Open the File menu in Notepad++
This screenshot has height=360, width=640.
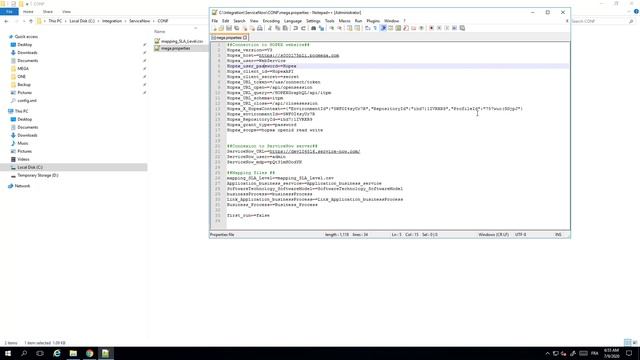tap(215, 21)
